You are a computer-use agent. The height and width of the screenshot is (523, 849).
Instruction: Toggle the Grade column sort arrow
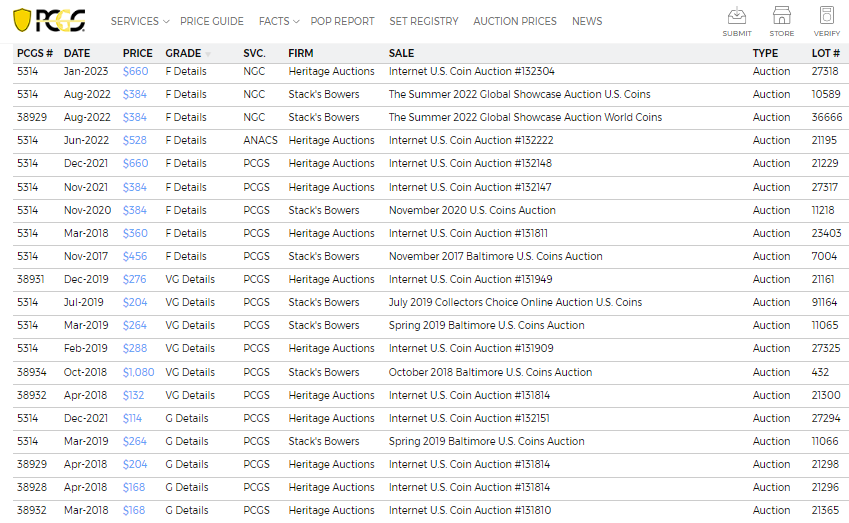coord(208,54)
